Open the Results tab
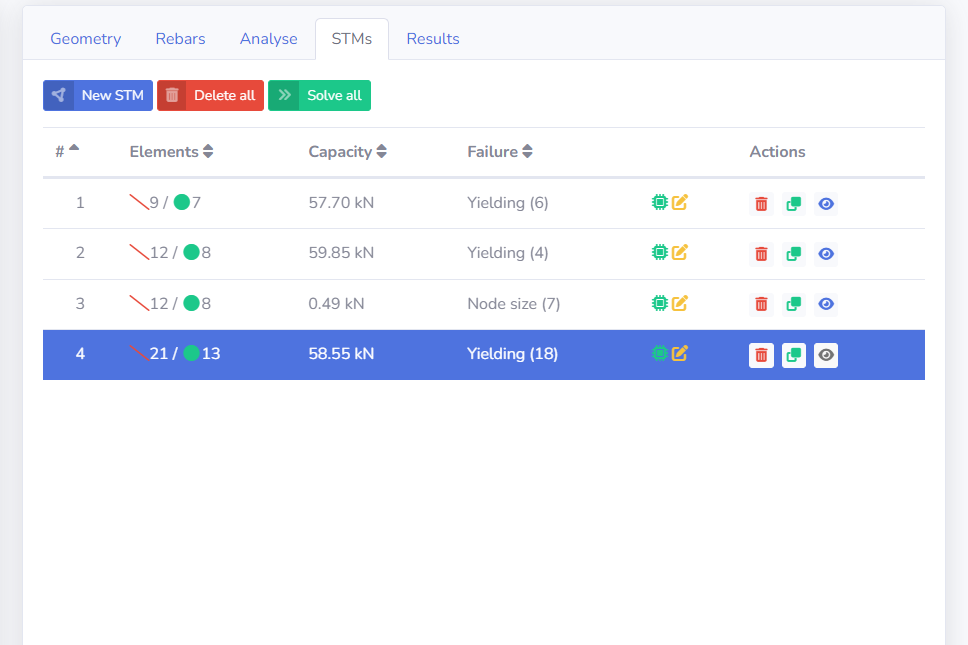Image resolution: width=968 pixels, height=645 pixels. point(432,38)
